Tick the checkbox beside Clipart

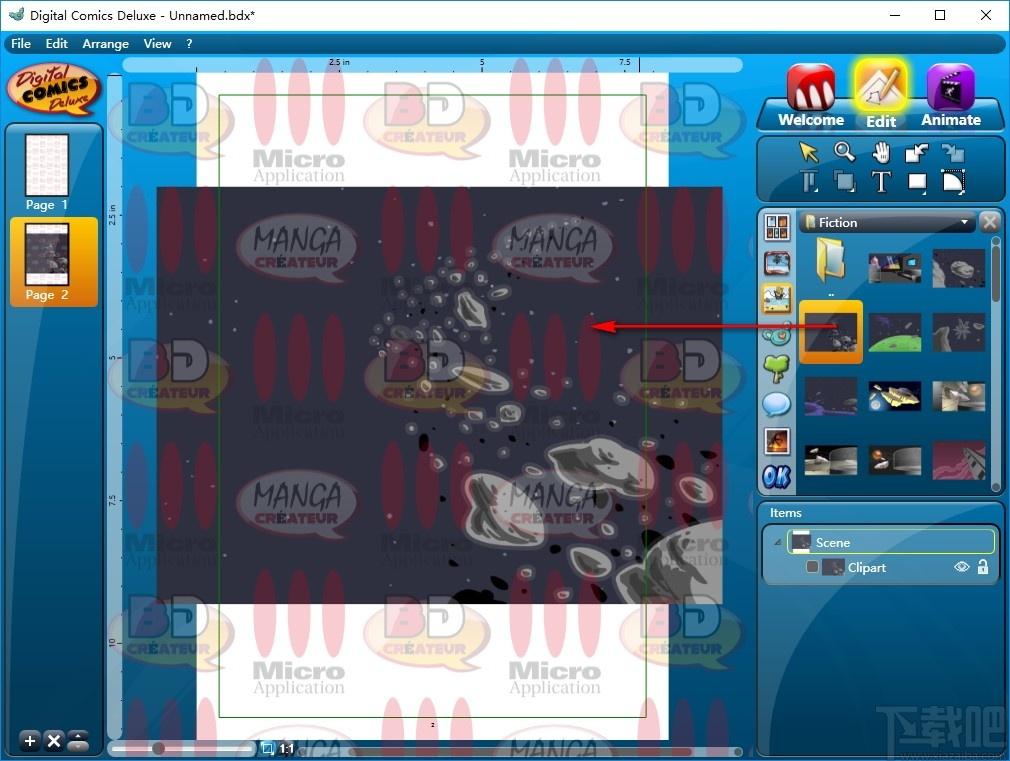[x=812, y=567]
